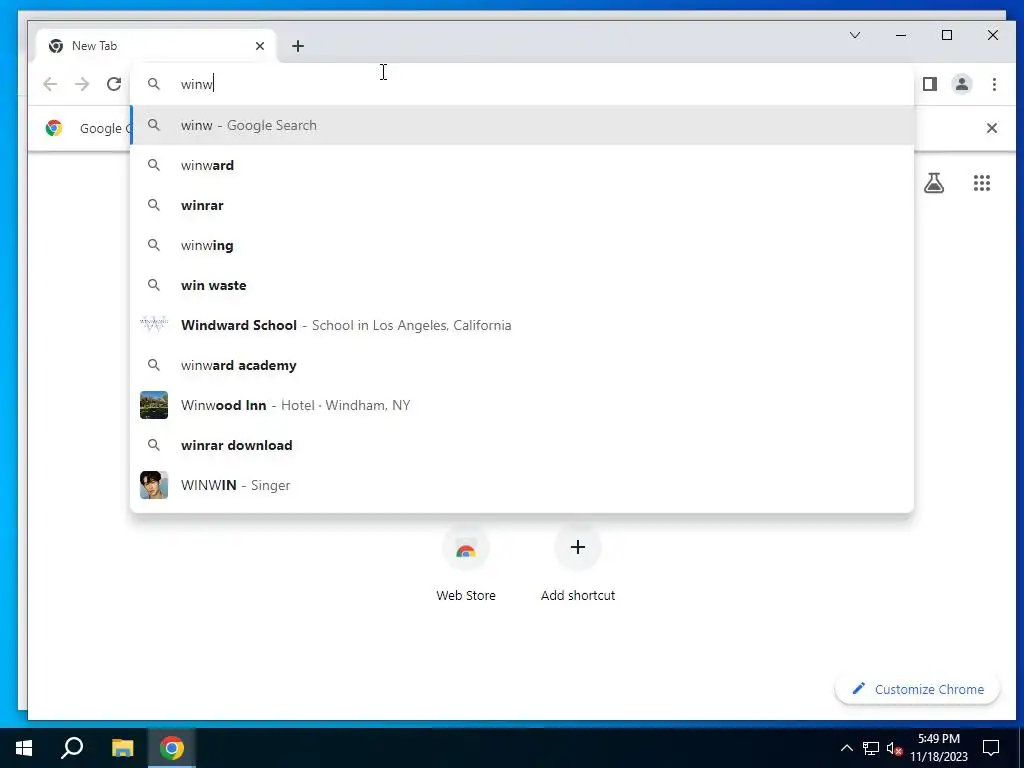Click the Customize Chrome button

tap(918, 689)
